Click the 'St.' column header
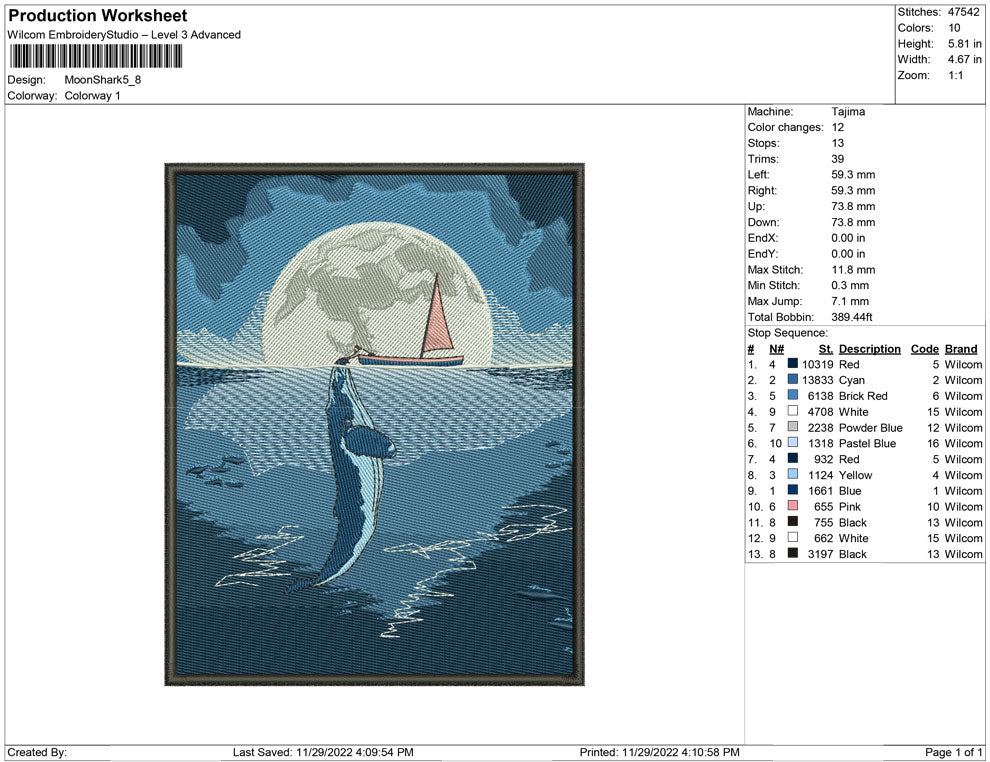 click(x=826, y=349)
